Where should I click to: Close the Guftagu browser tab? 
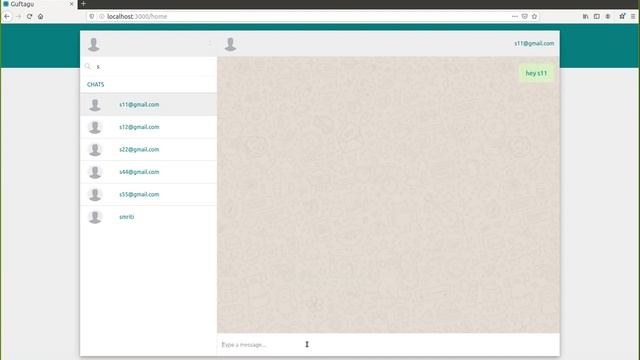[x=71, y=4]
